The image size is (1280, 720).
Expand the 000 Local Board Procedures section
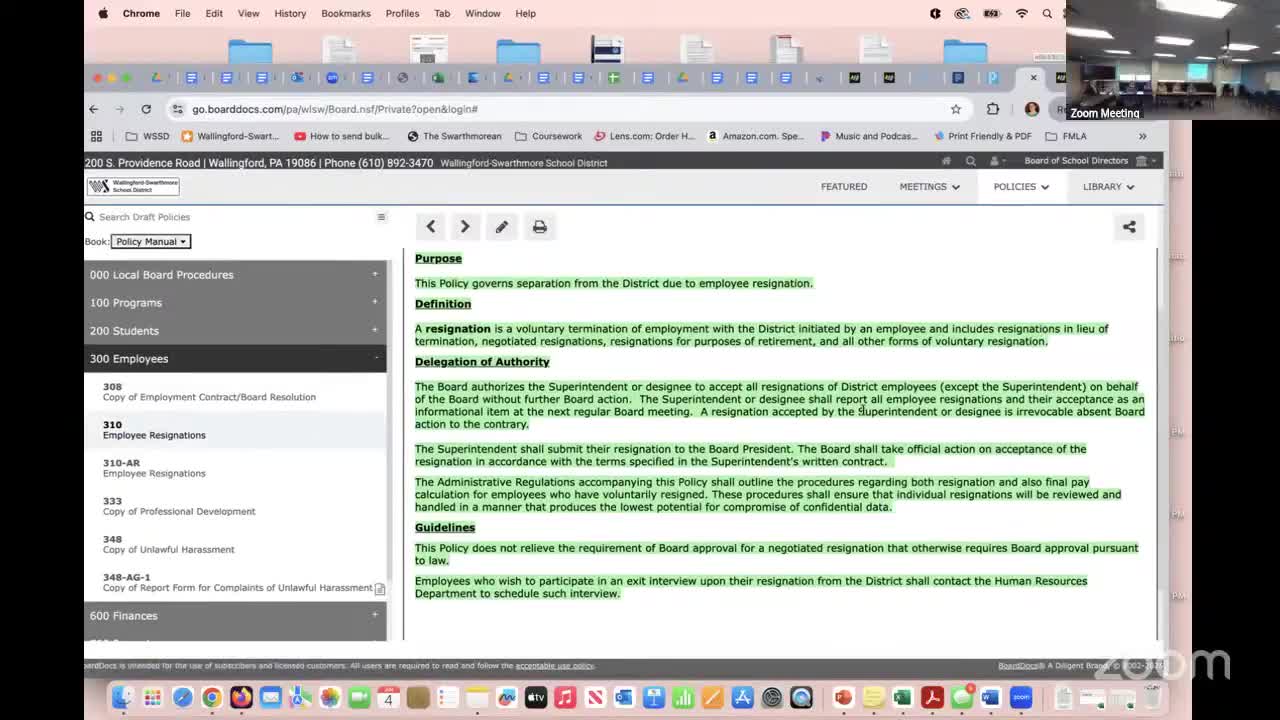pos(236,275)
